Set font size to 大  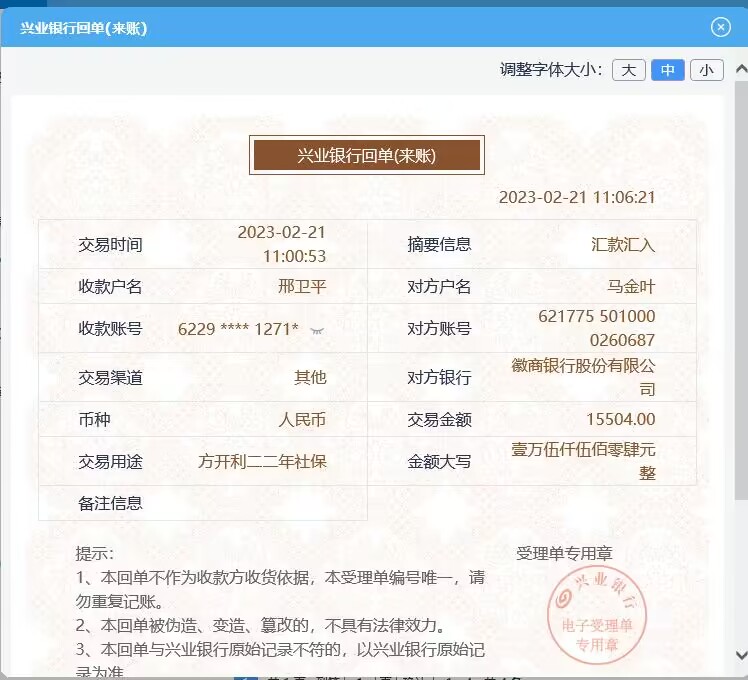628,70
